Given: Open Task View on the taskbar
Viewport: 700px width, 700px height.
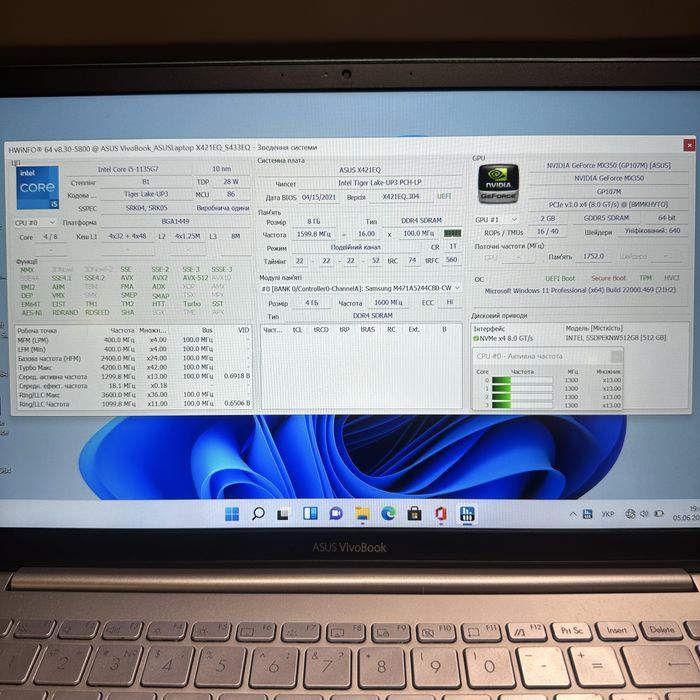Looking at the screenshot, I should click(283, 514).
